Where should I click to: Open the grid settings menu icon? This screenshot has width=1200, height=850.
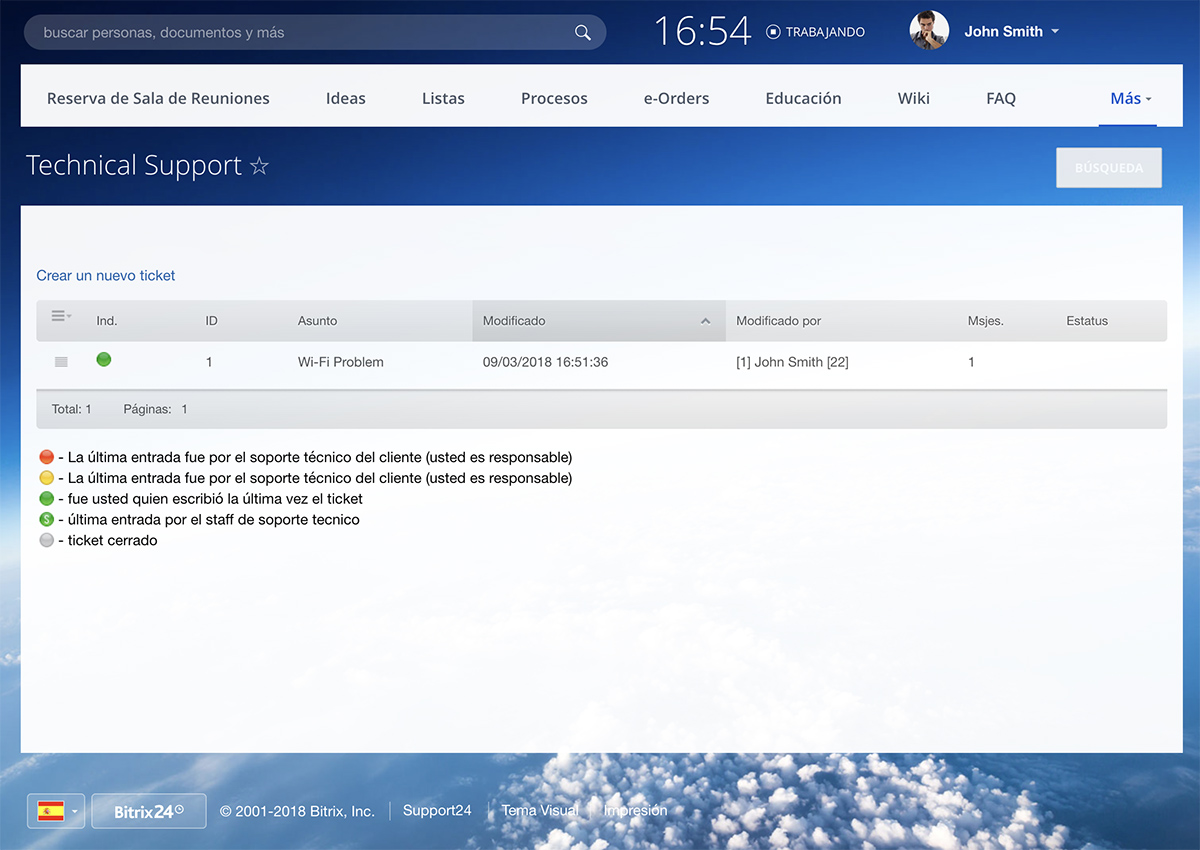[x=60, y=316]
